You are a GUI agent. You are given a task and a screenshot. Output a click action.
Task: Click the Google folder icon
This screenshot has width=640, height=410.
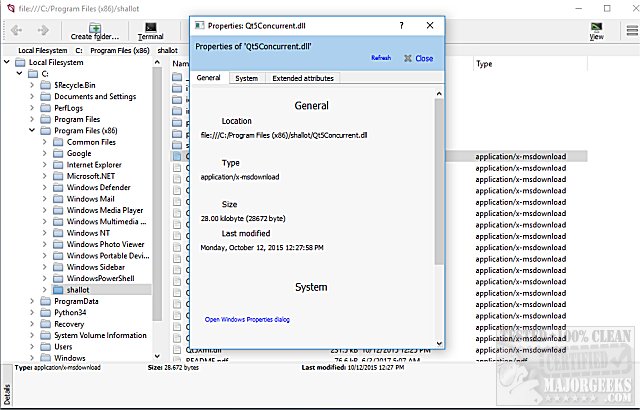tap(58, 153)
